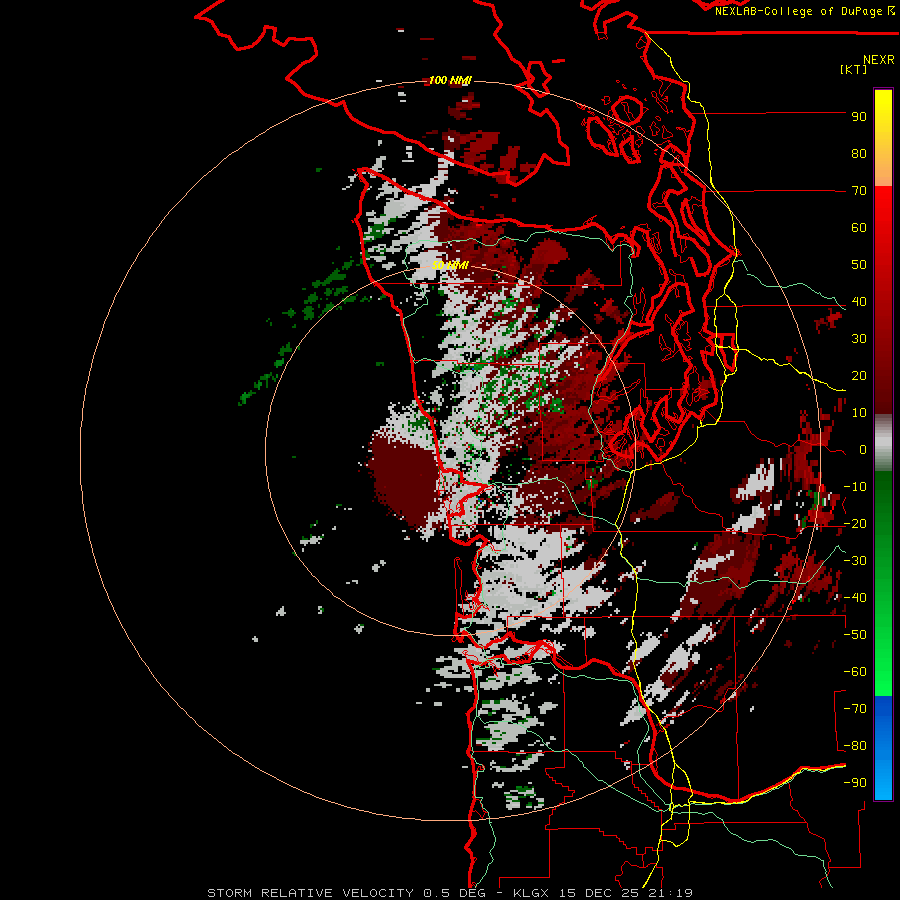The image size is (900, 900).
Task: Pick the gray zero-velocity color bar segment
Action: (x=883, y=443)
